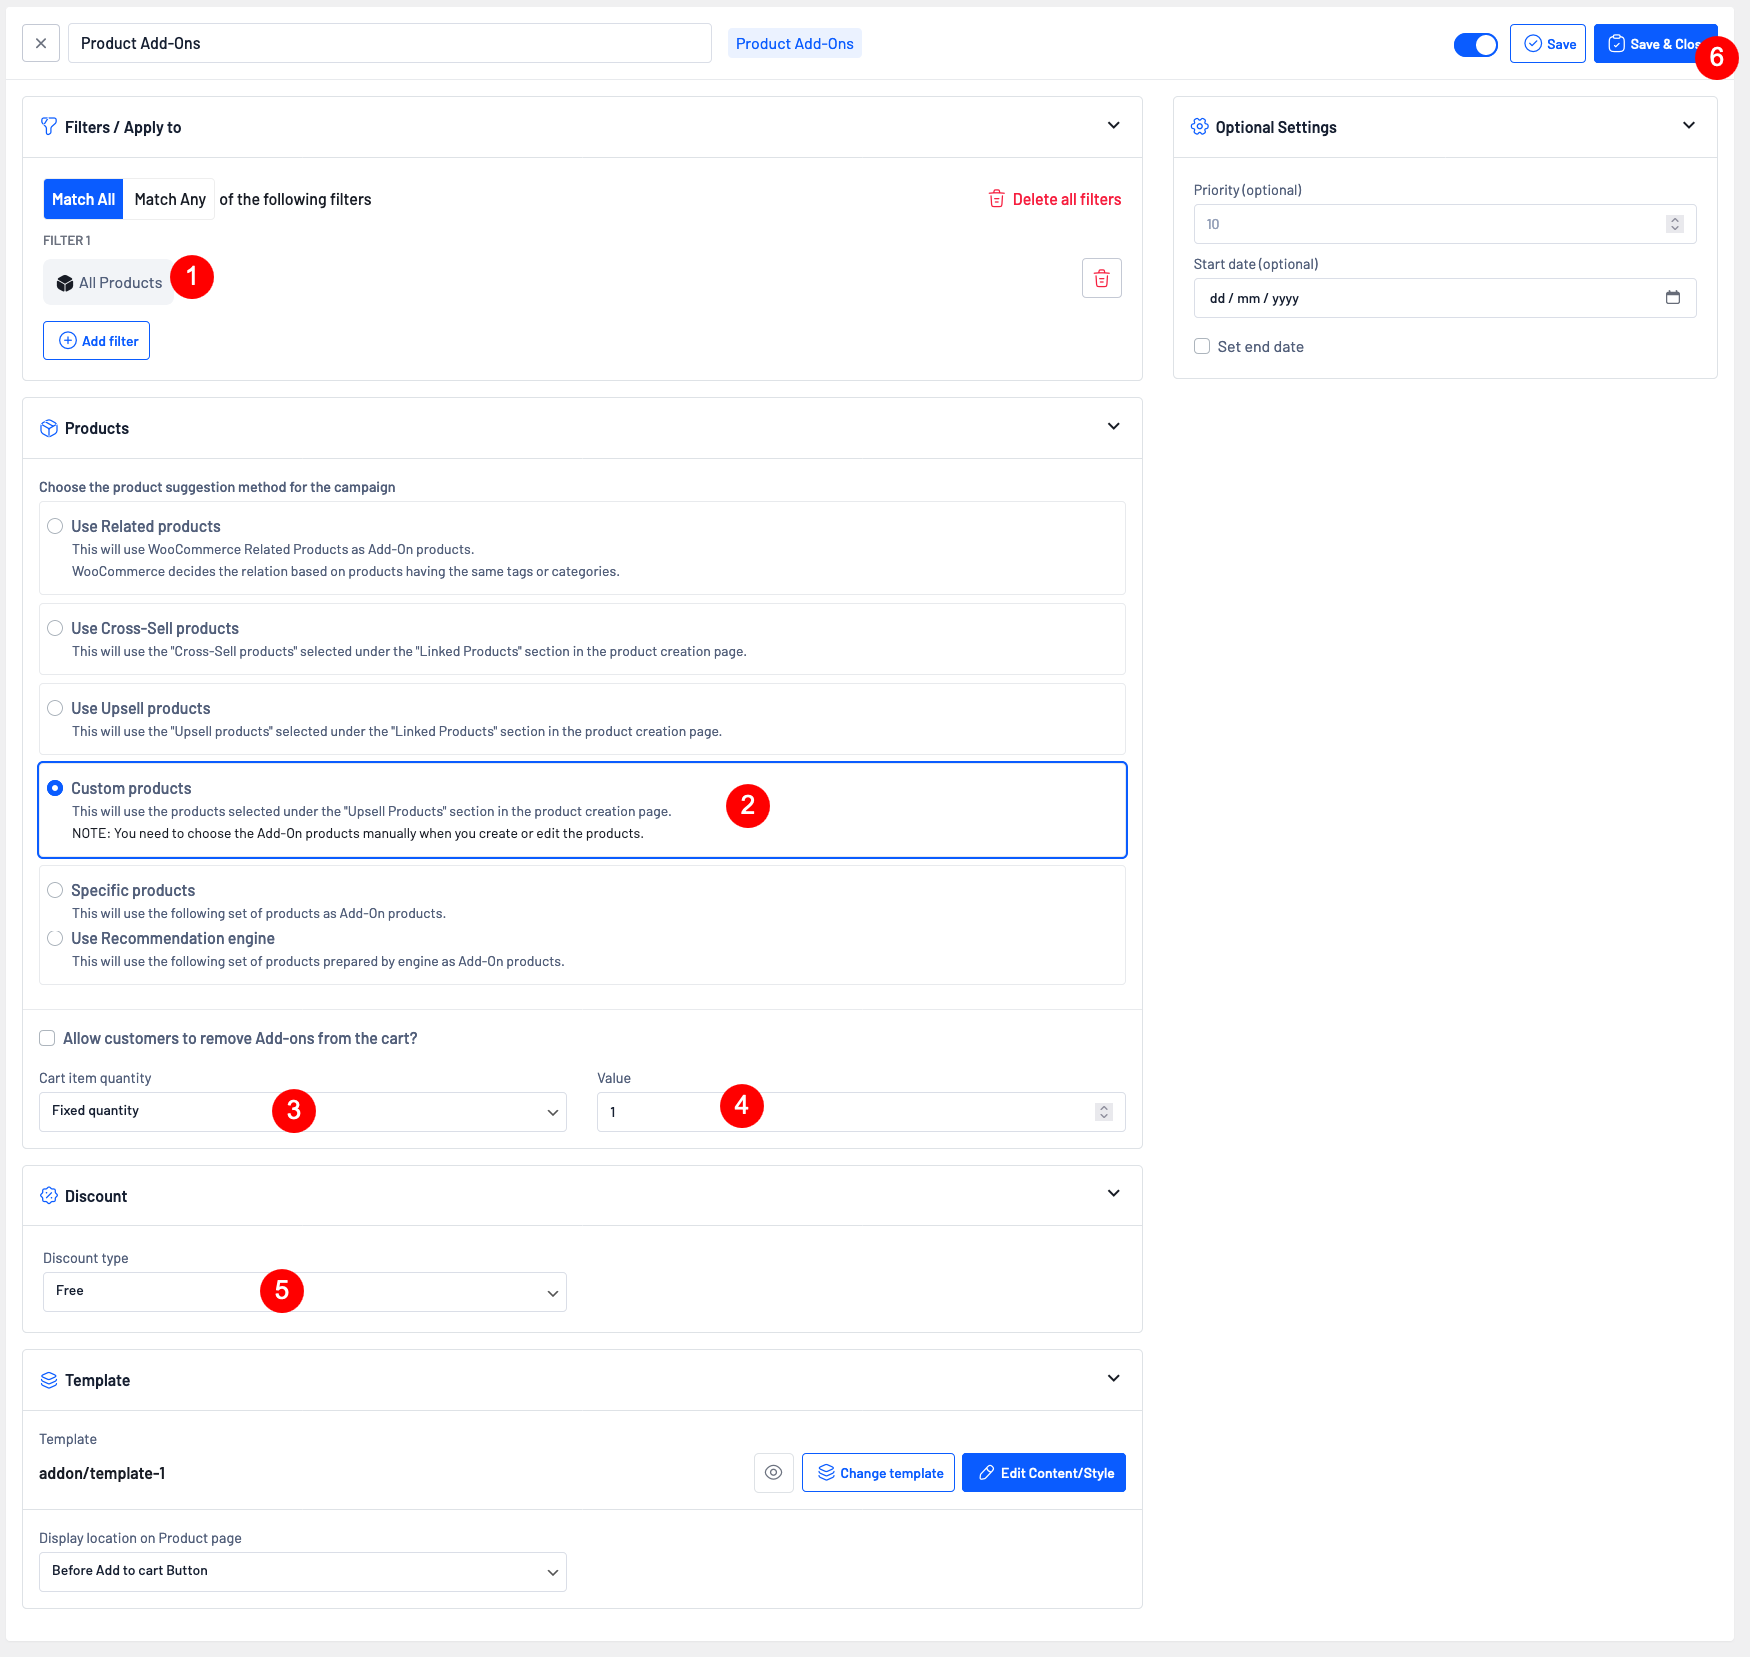The width and height of the screenshot is (1750, 1657).
Task: Switch to Match Any filter mode
Action: tap(170, 200)
